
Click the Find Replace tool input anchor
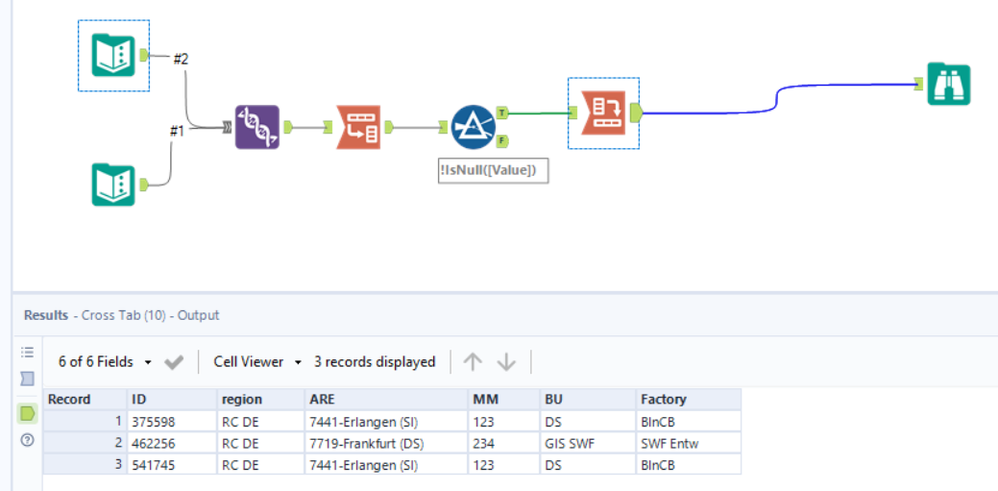(x=227, y=129)
